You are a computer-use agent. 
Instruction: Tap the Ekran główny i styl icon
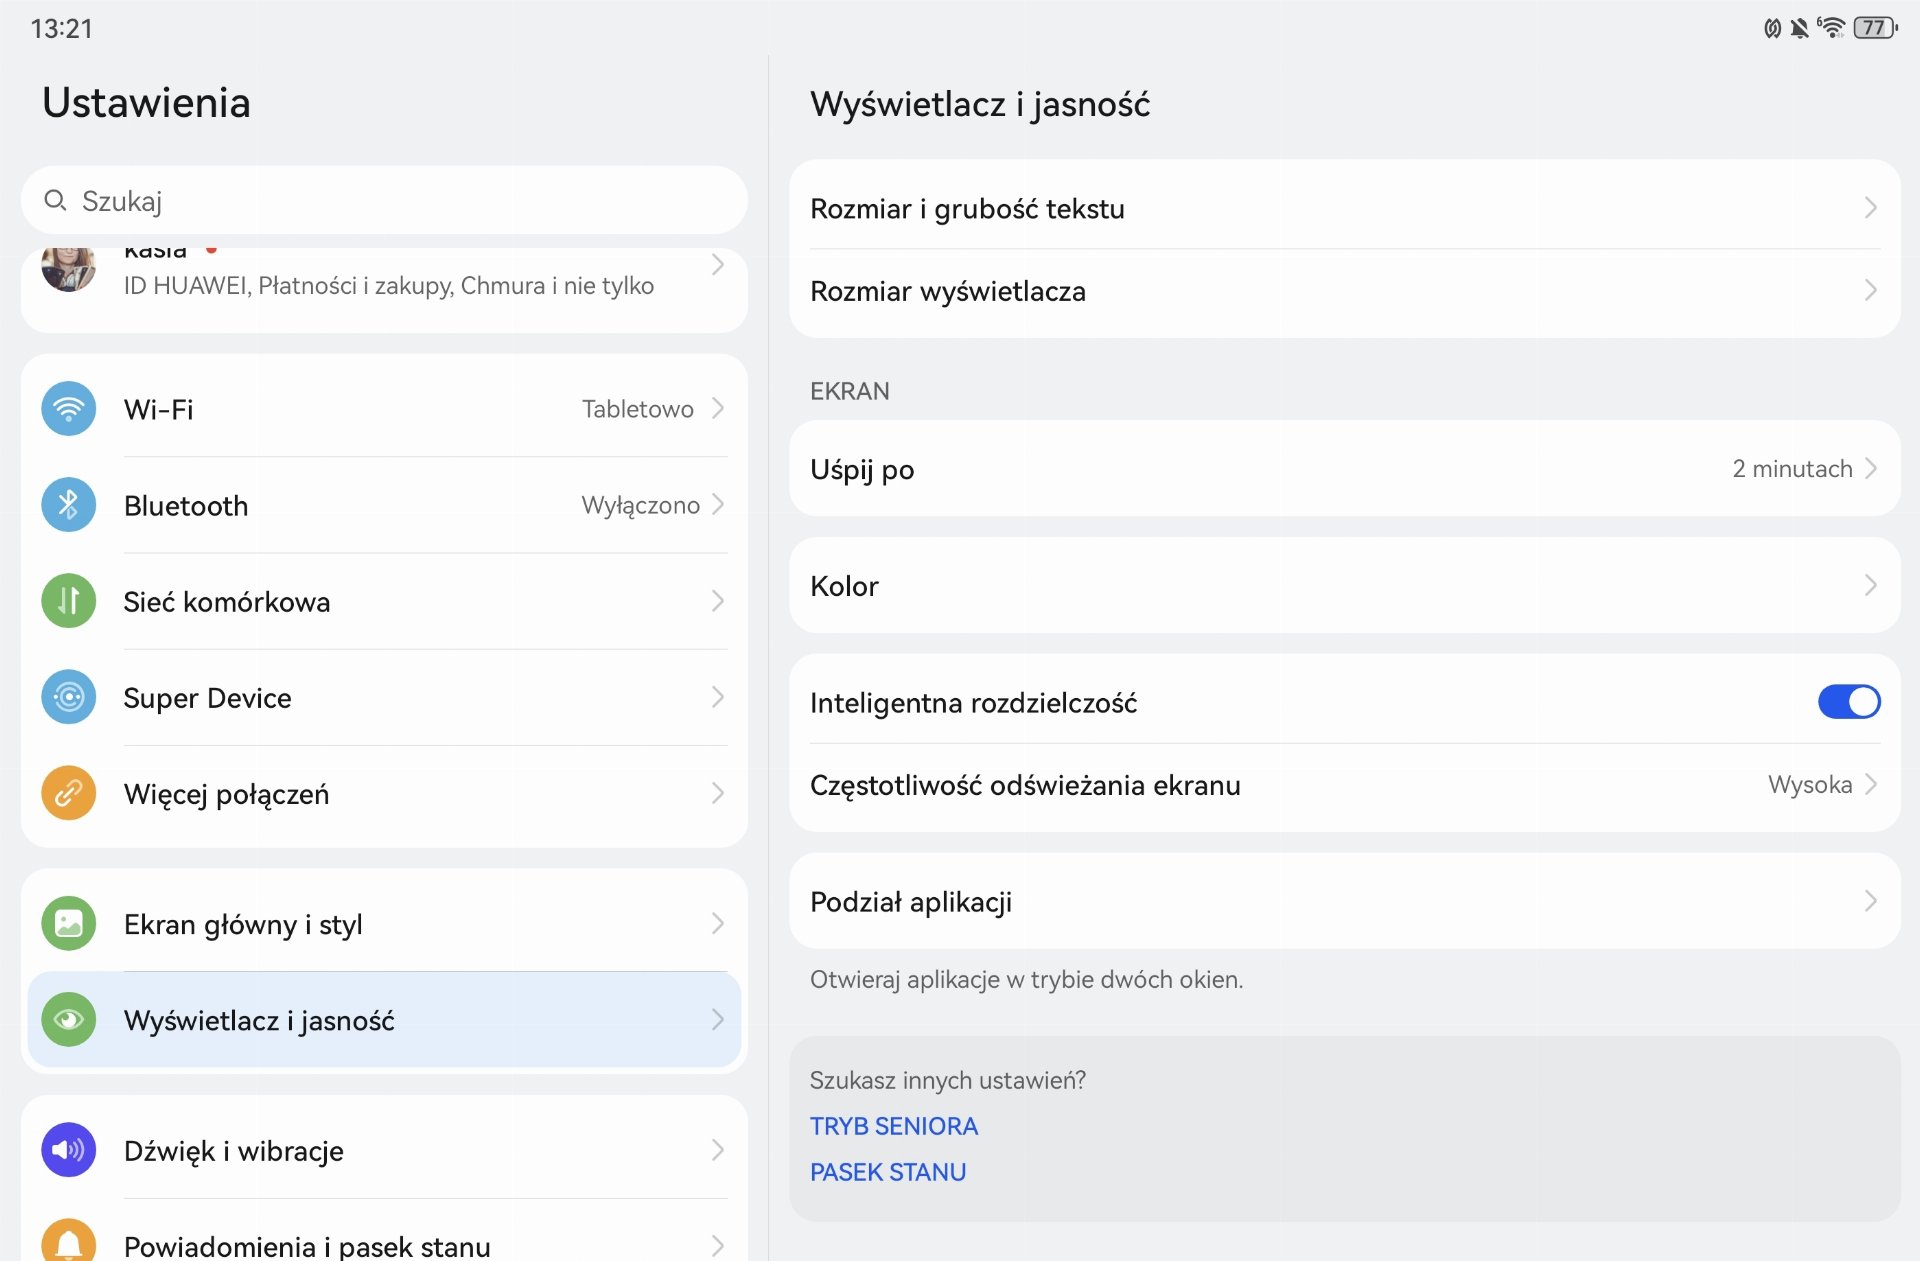pos(68,923)
